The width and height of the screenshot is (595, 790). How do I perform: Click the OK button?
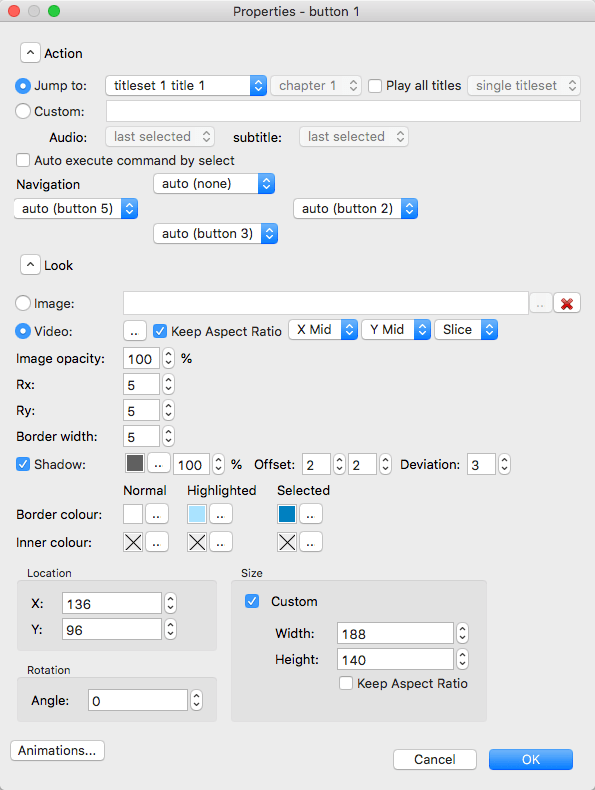coord(531,759)
